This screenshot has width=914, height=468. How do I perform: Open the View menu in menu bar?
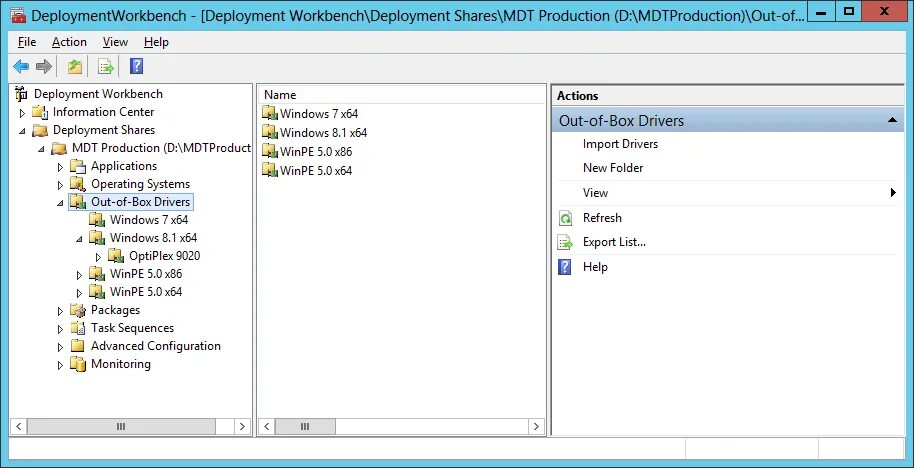point(115,42)
